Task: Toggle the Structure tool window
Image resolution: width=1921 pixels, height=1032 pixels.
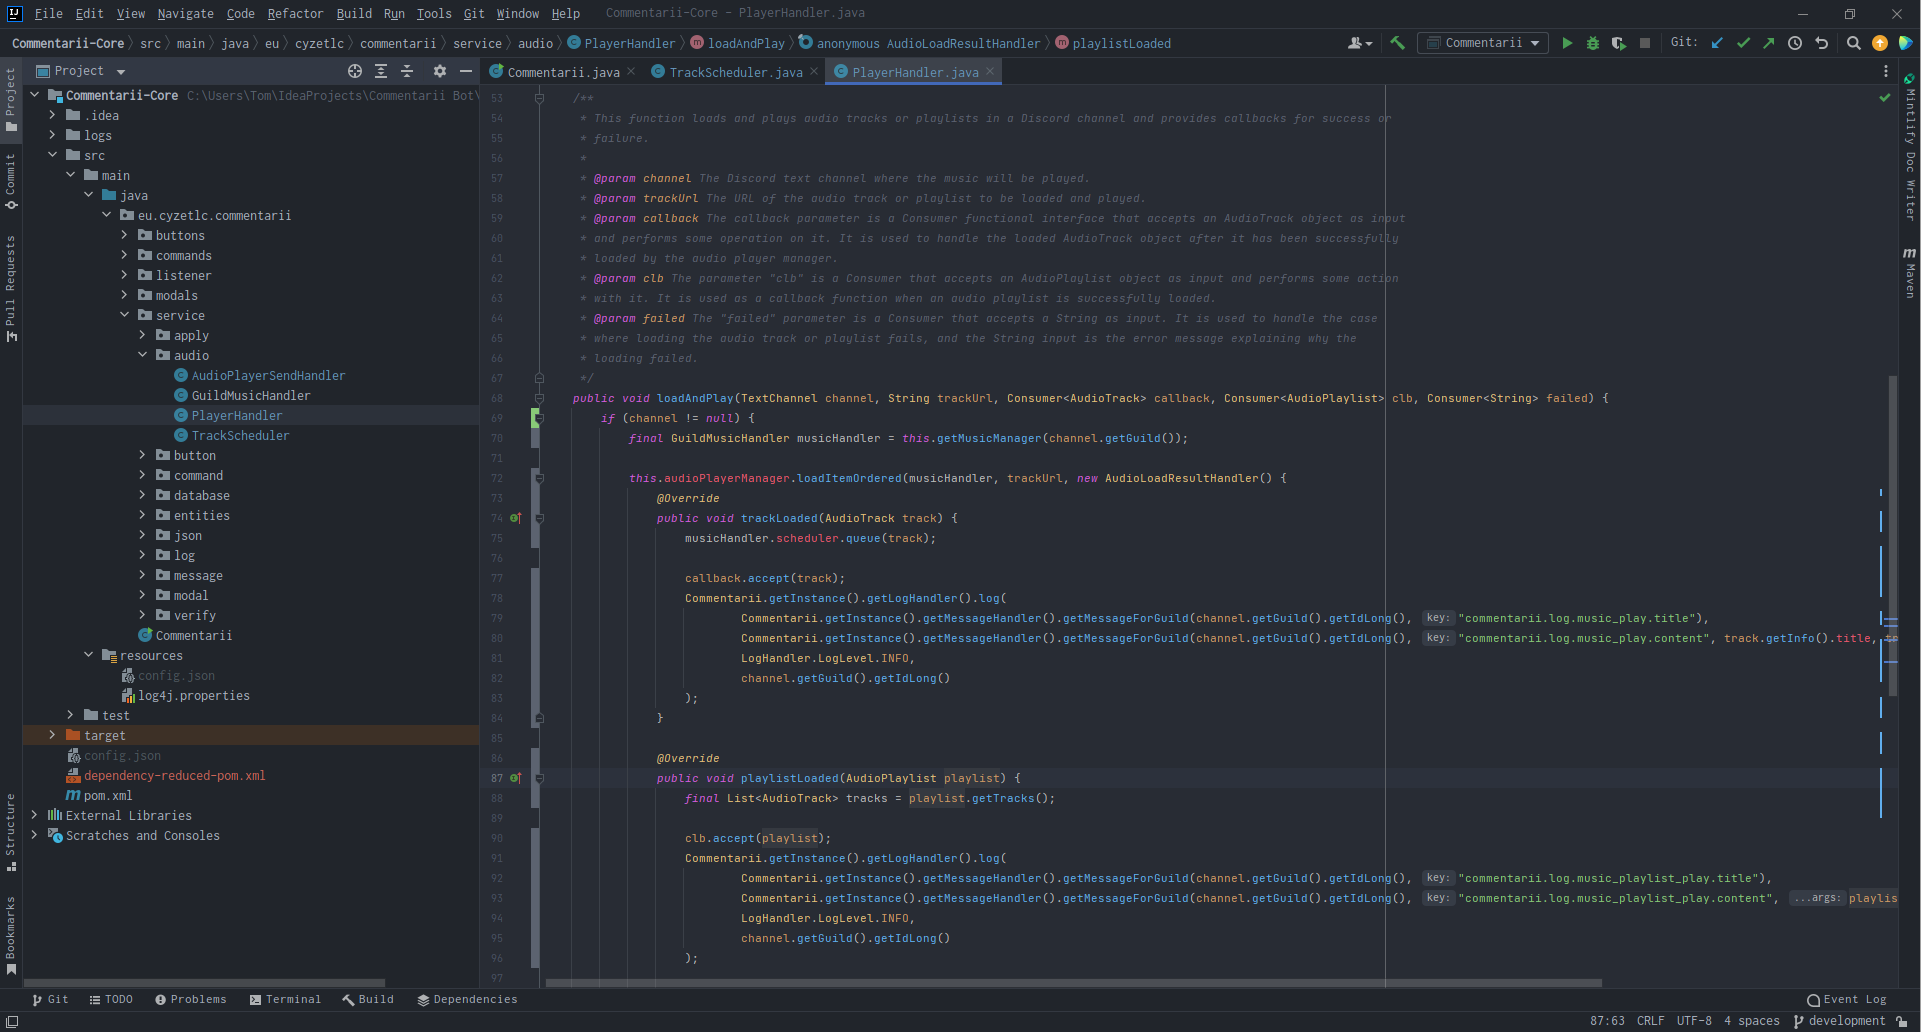Action: [11, 832]
